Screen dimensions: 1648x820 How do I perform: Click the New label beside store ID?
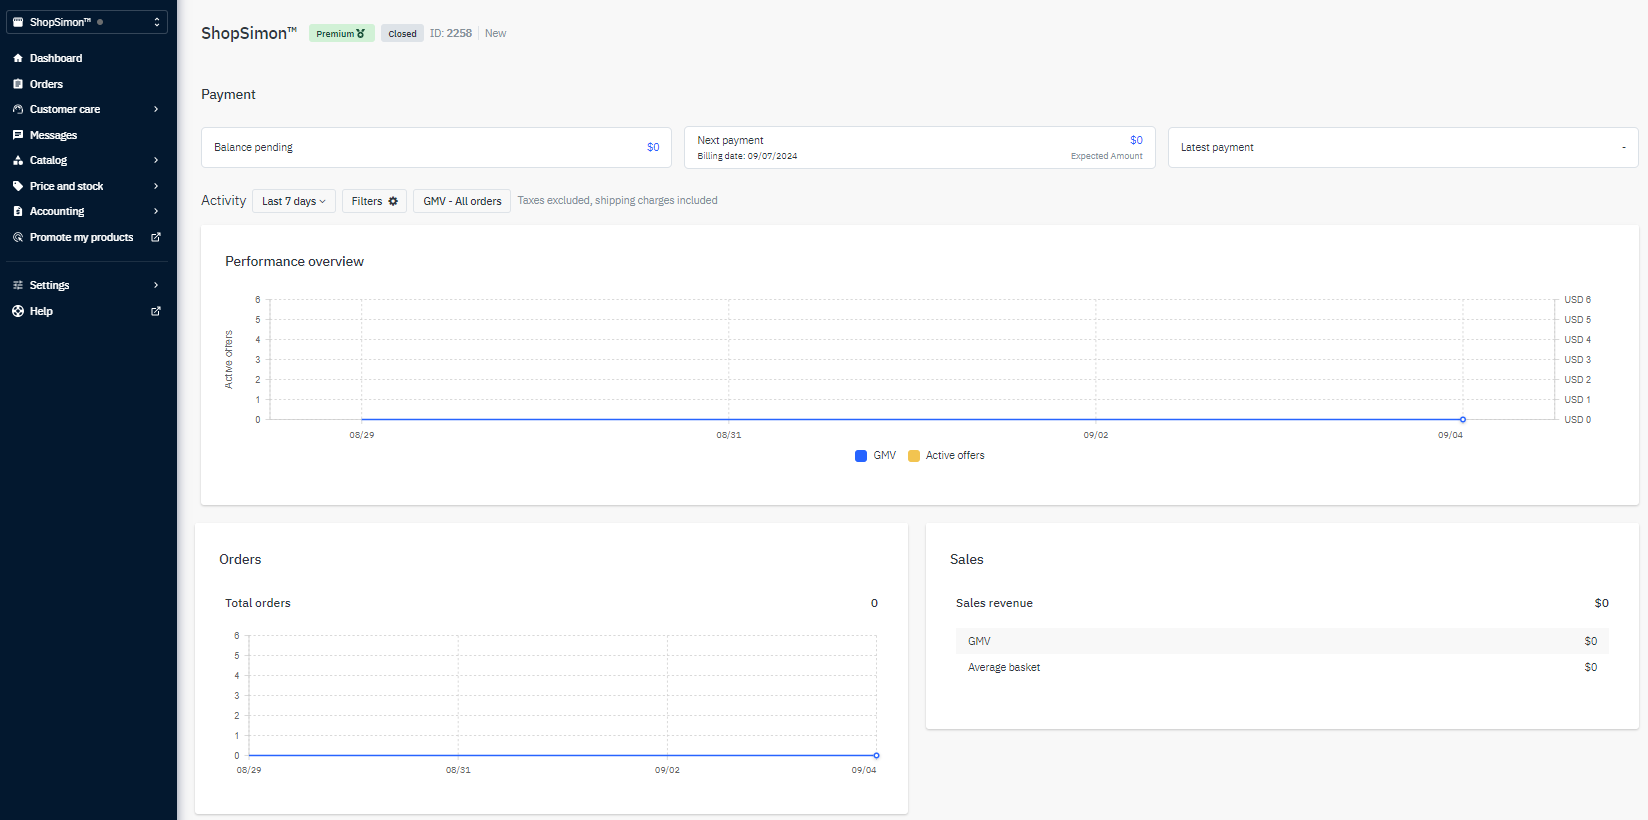[496, 33]
